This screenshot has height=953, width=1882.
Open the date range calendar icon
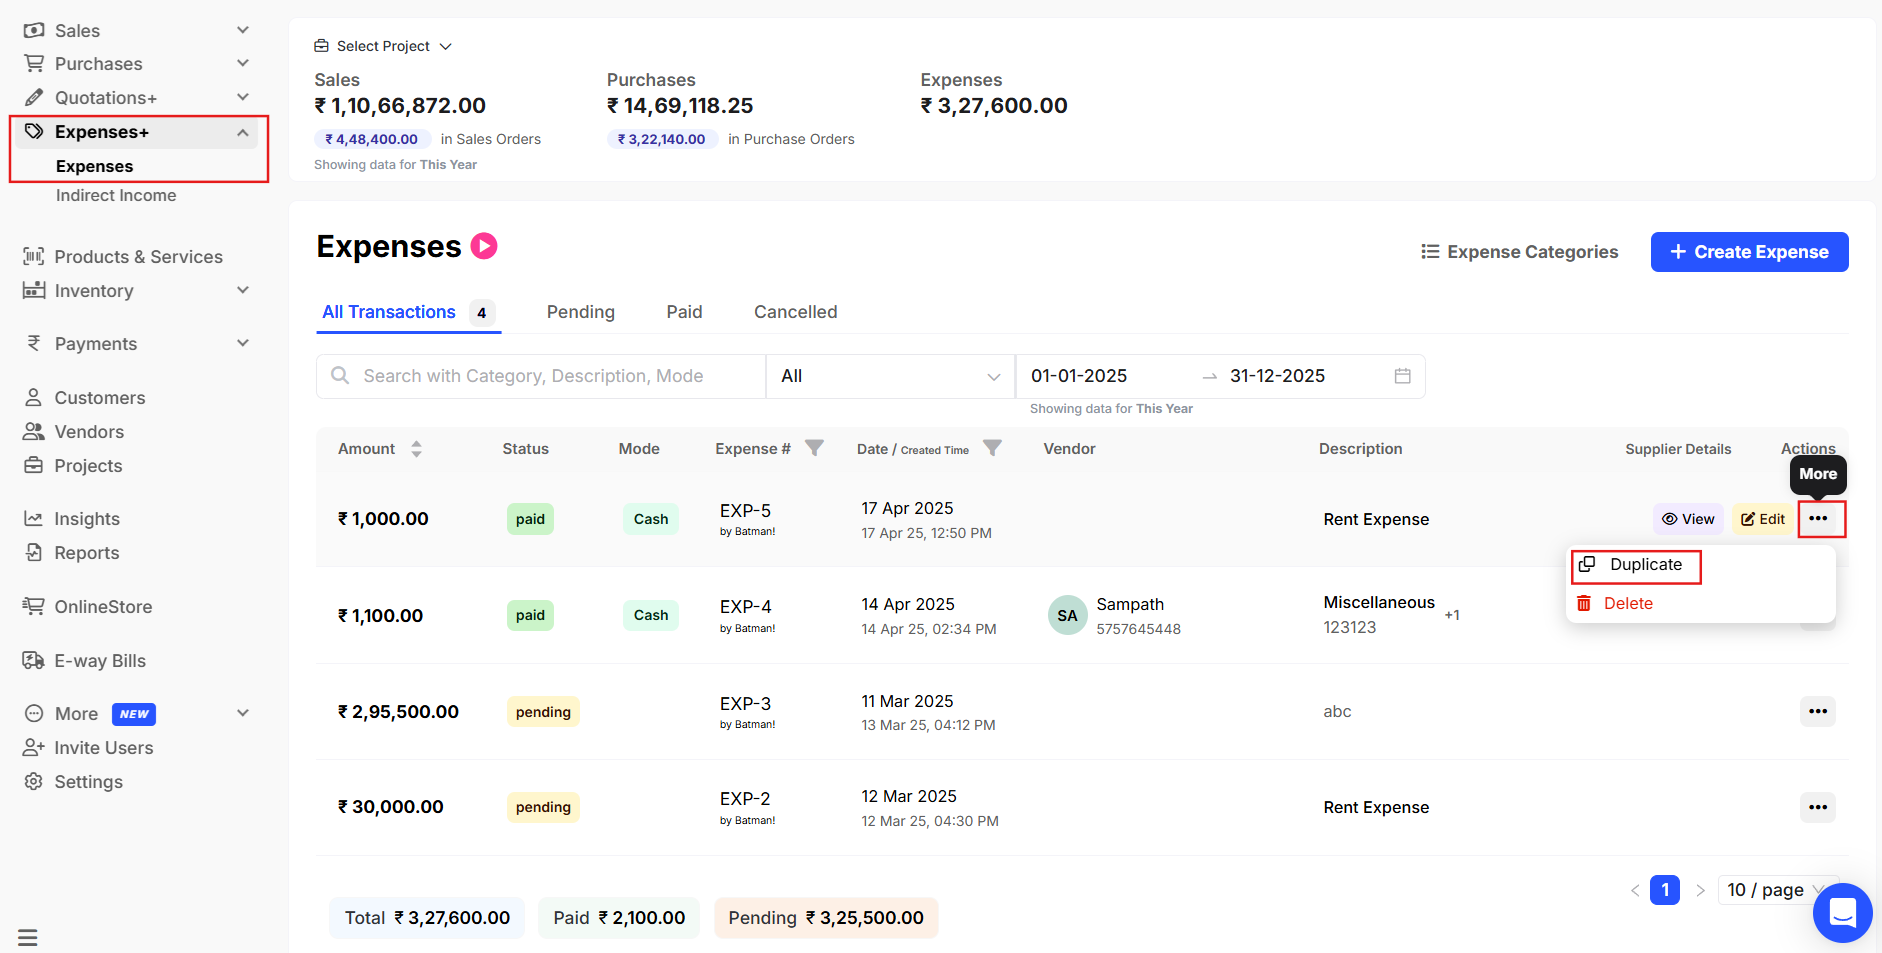(x=1403, y=376)
